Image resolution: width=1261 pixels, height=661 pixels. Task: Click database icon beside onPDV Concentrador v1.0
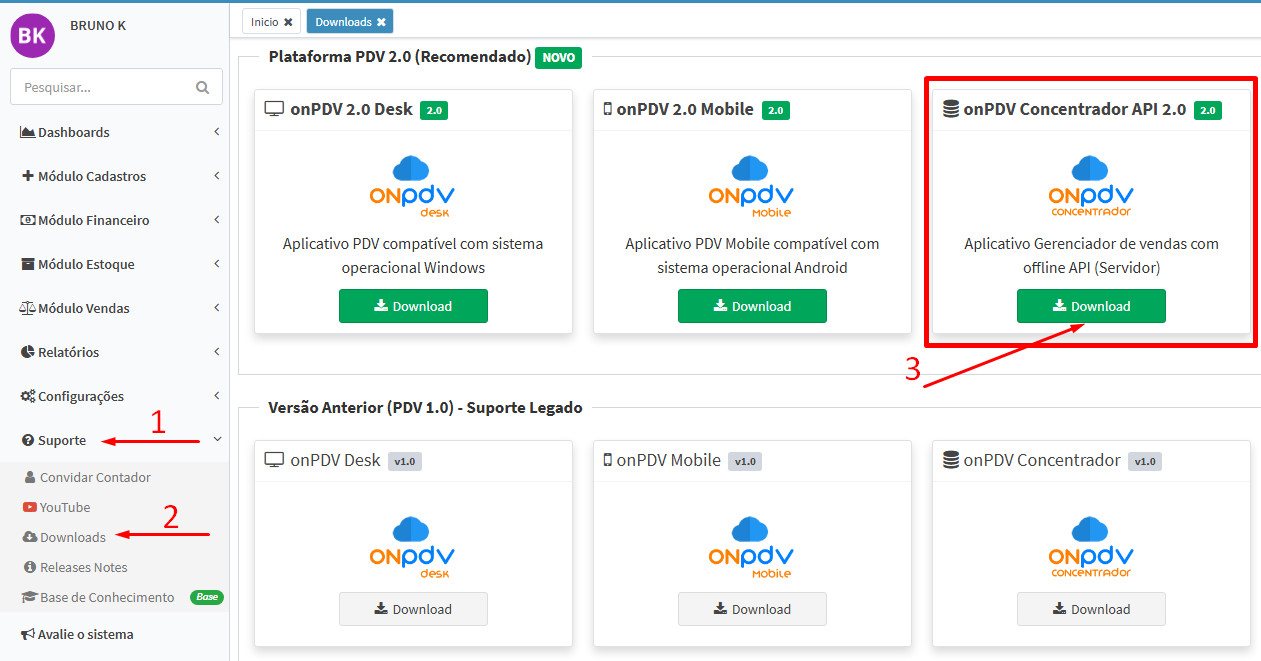pyautogui.click(x=951, y=460)
